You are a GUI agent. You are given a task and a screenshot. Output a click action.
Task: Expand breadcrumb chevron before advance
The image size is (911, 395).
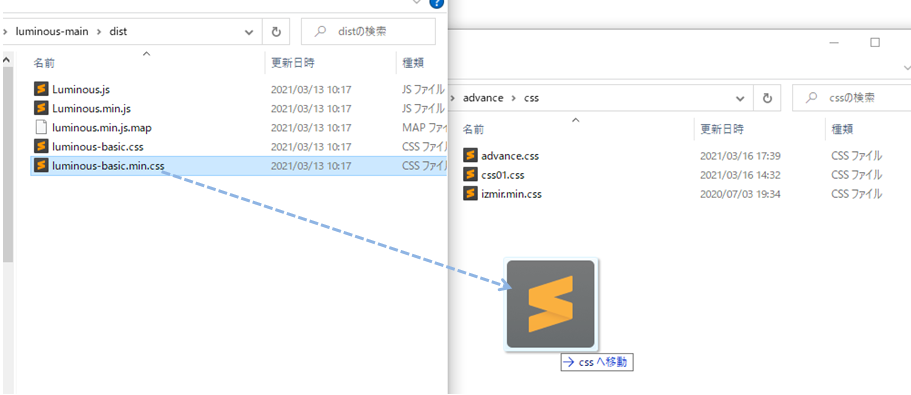click(x=454, y=98)
